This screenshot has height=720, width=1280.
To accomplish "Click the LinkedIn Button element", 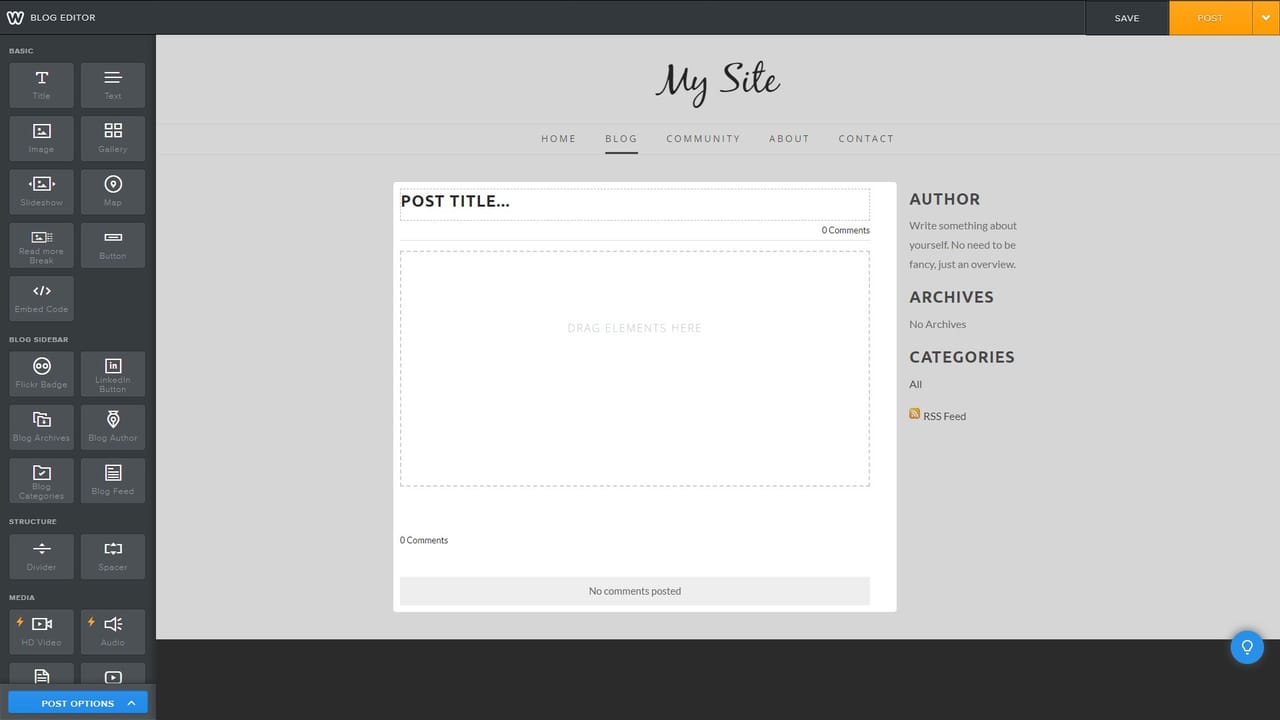I will 112,373.
